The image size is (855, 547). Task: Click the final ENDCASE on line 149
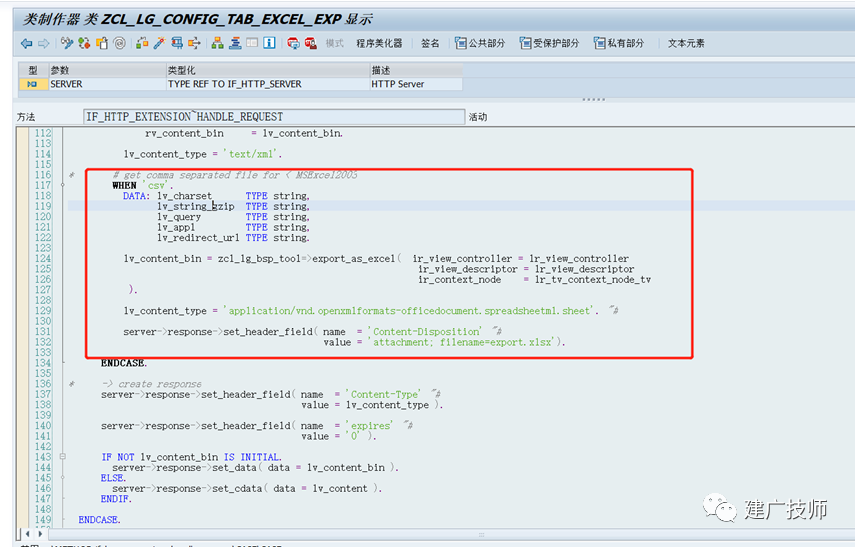pyautogui.click(x=99, y=520)
